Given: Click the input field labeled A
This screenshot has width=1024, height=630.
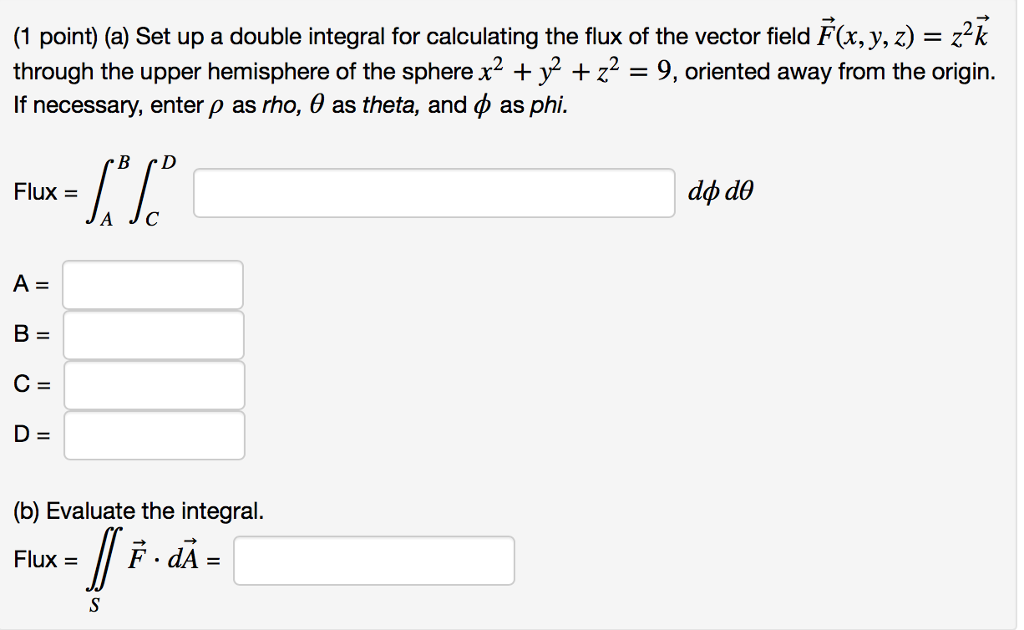Looking at the screenshot, I should (152, 284).
